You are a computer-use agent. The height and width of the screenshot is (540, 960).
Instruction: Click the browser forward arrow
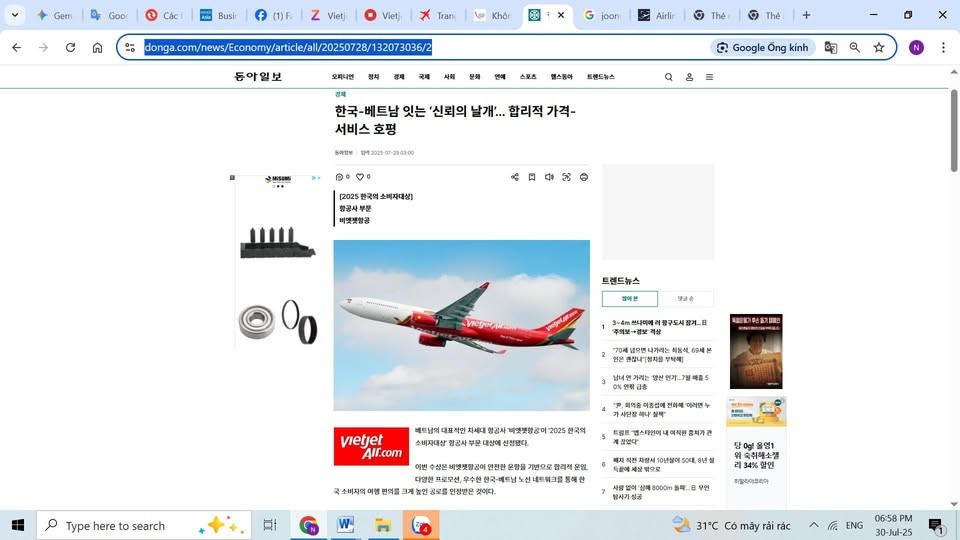[43, 47]
